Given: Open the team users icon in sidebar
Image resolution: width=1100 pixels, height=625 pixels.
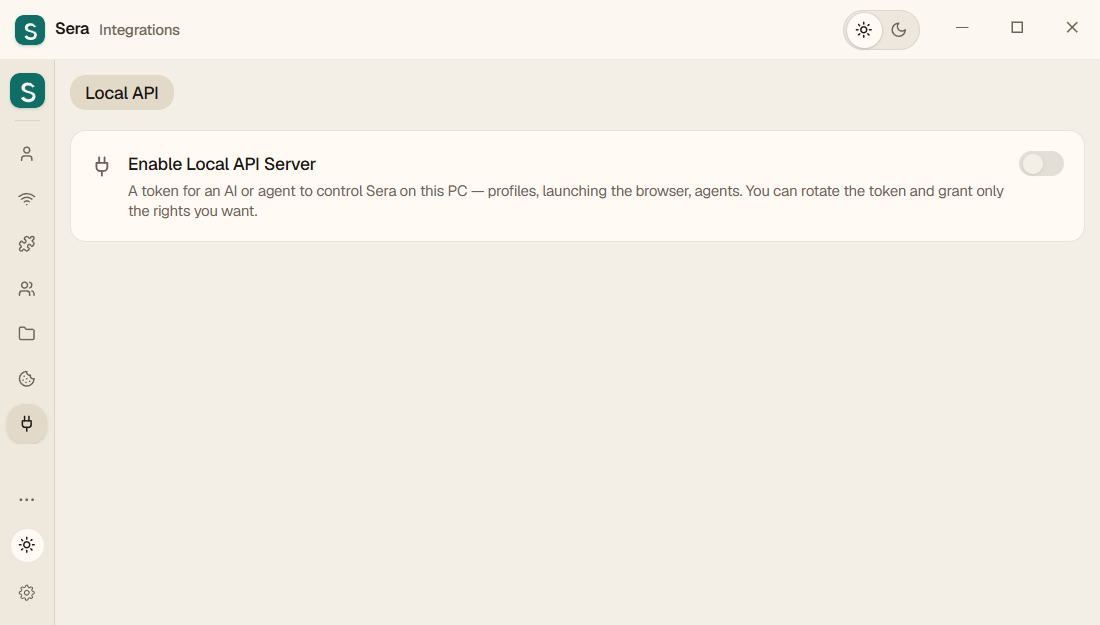Looking at the screenshot, I should tap(27, 288).
